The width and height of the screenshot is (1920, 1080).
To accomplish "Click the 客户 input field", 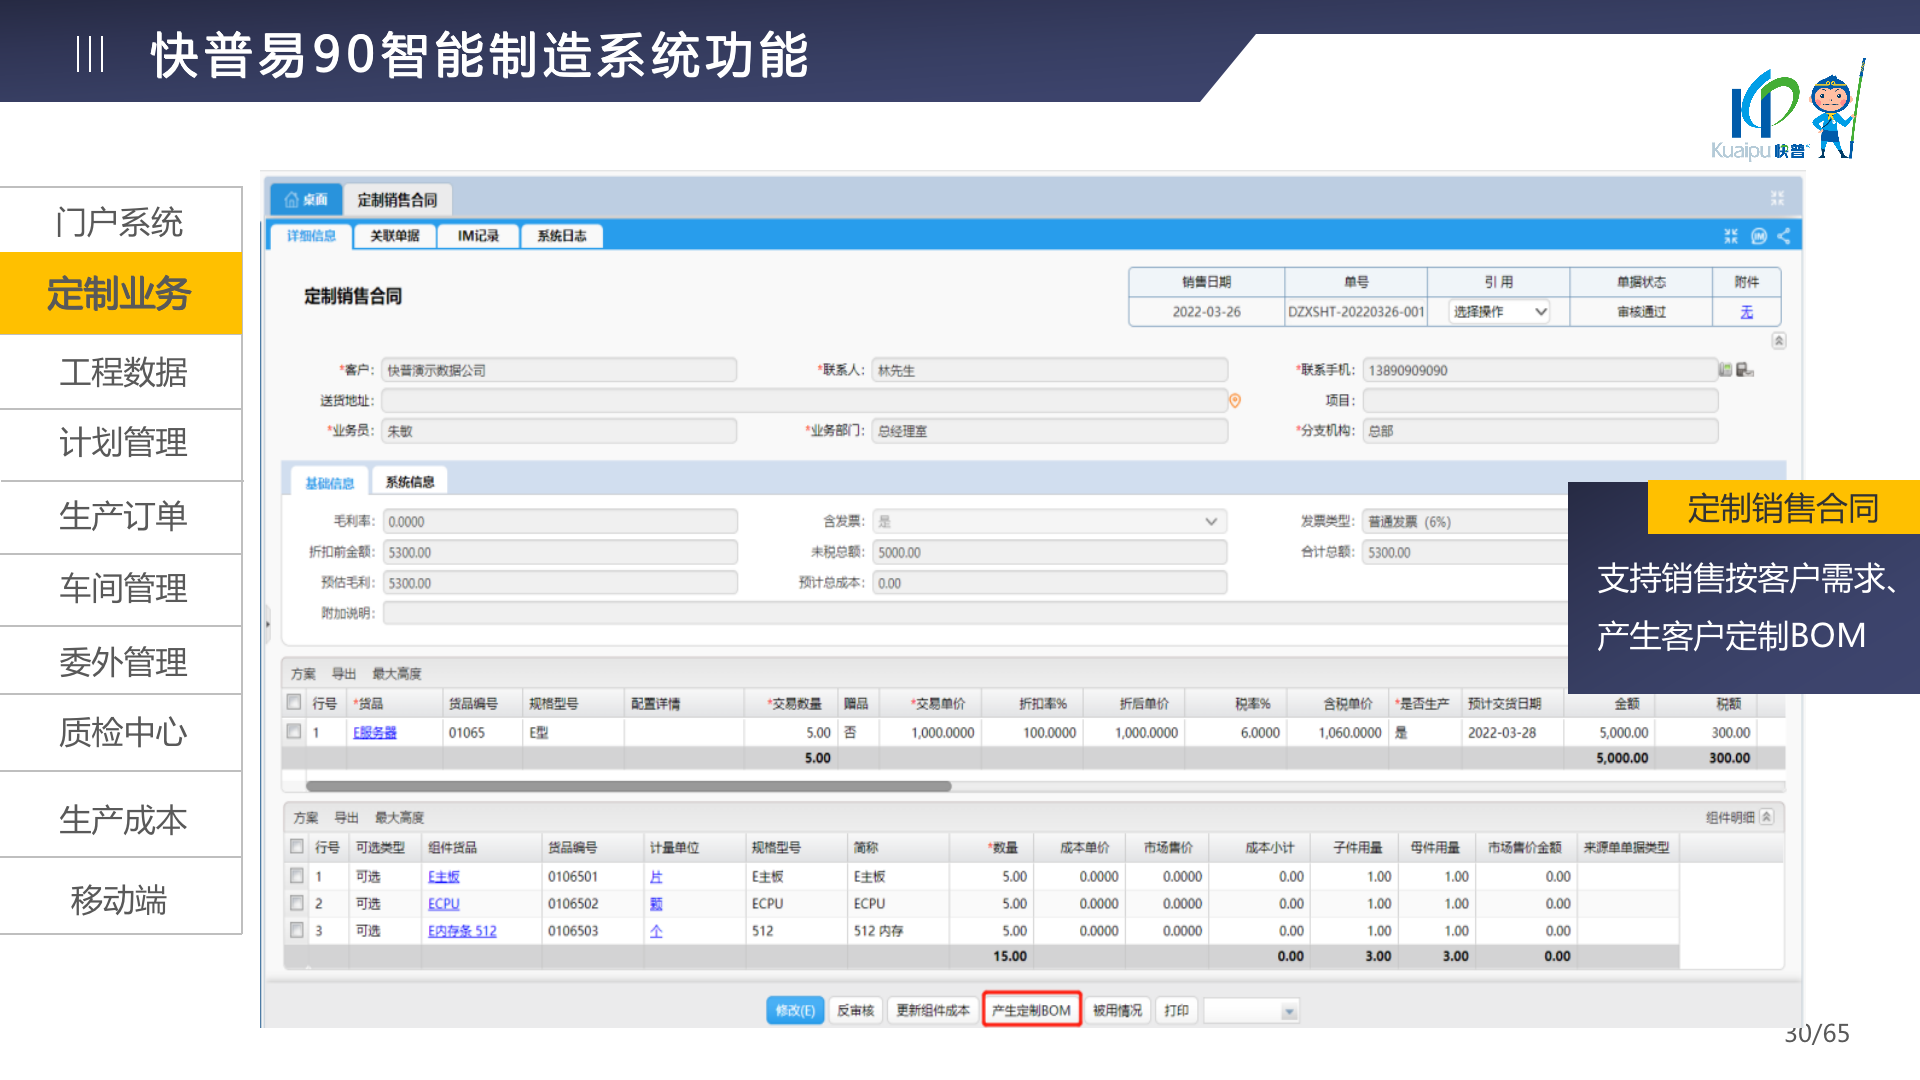I will coord(559,370).
